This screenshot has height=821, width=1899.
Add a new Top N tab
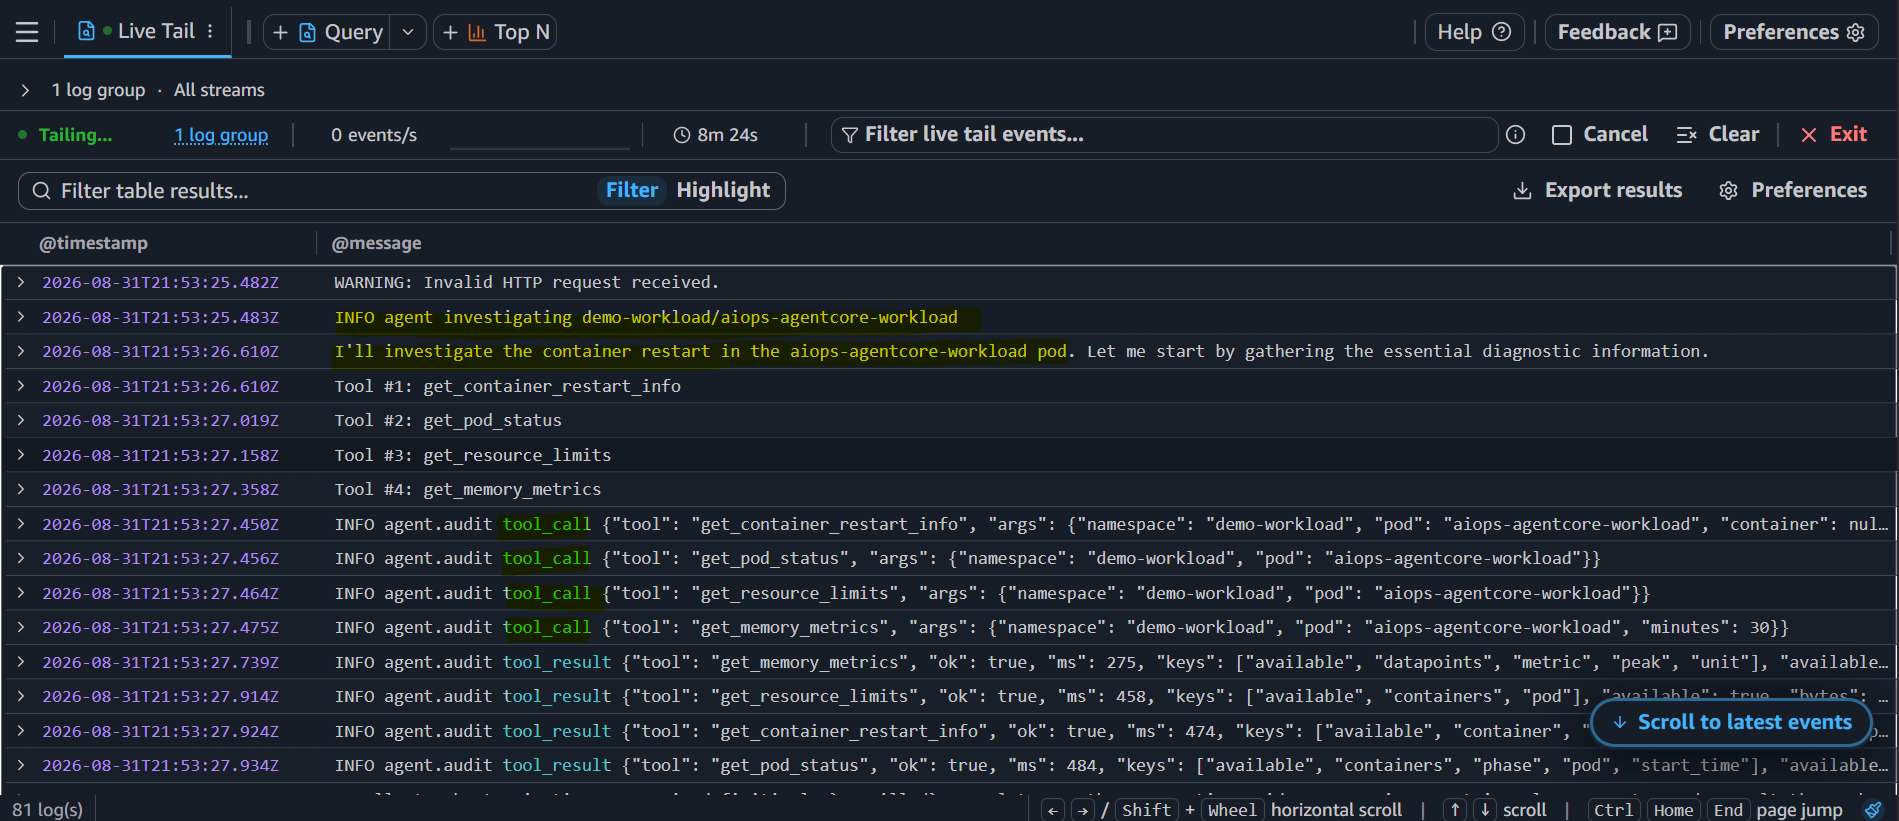(495, 32)
